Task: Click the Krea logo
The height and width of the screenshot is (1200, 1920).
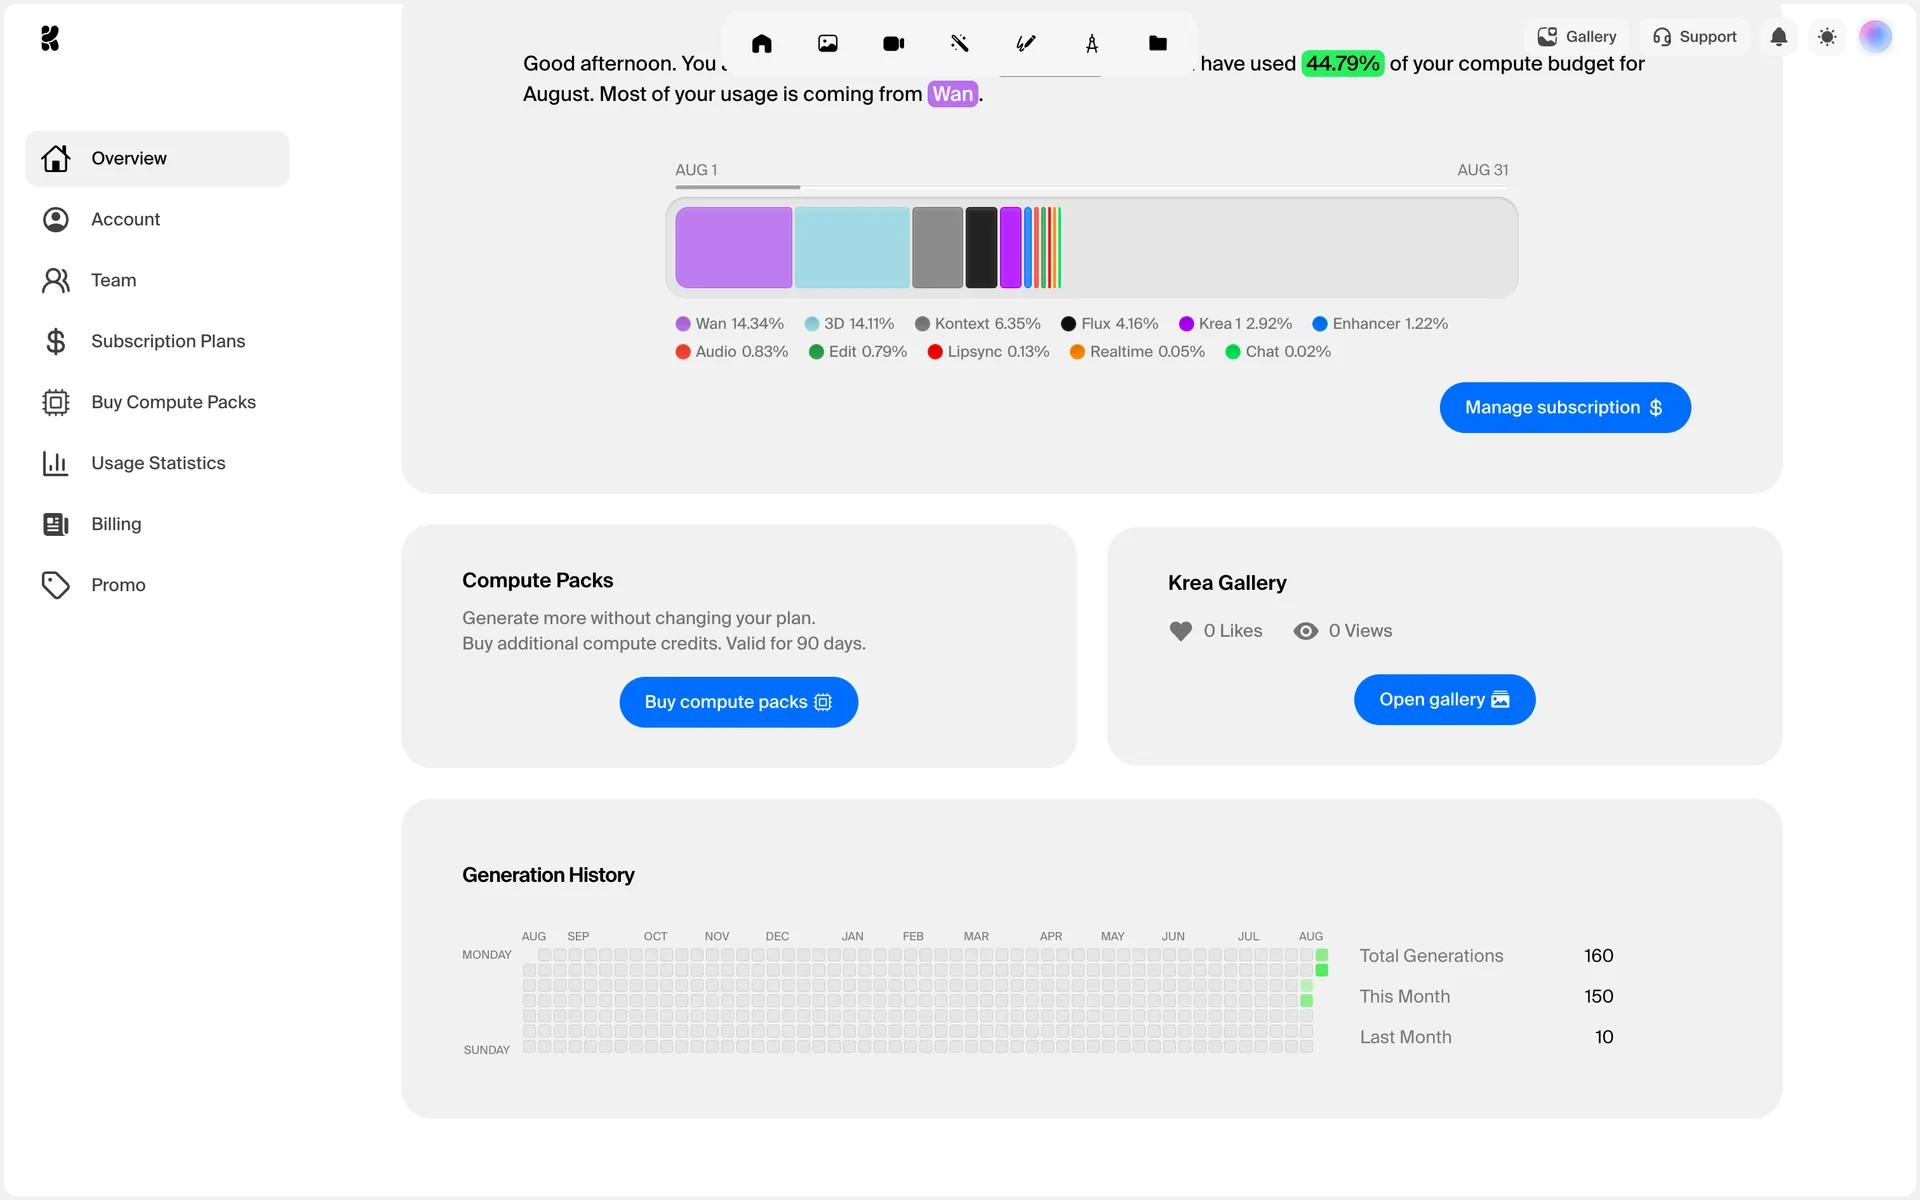Action: coord(50,38)
